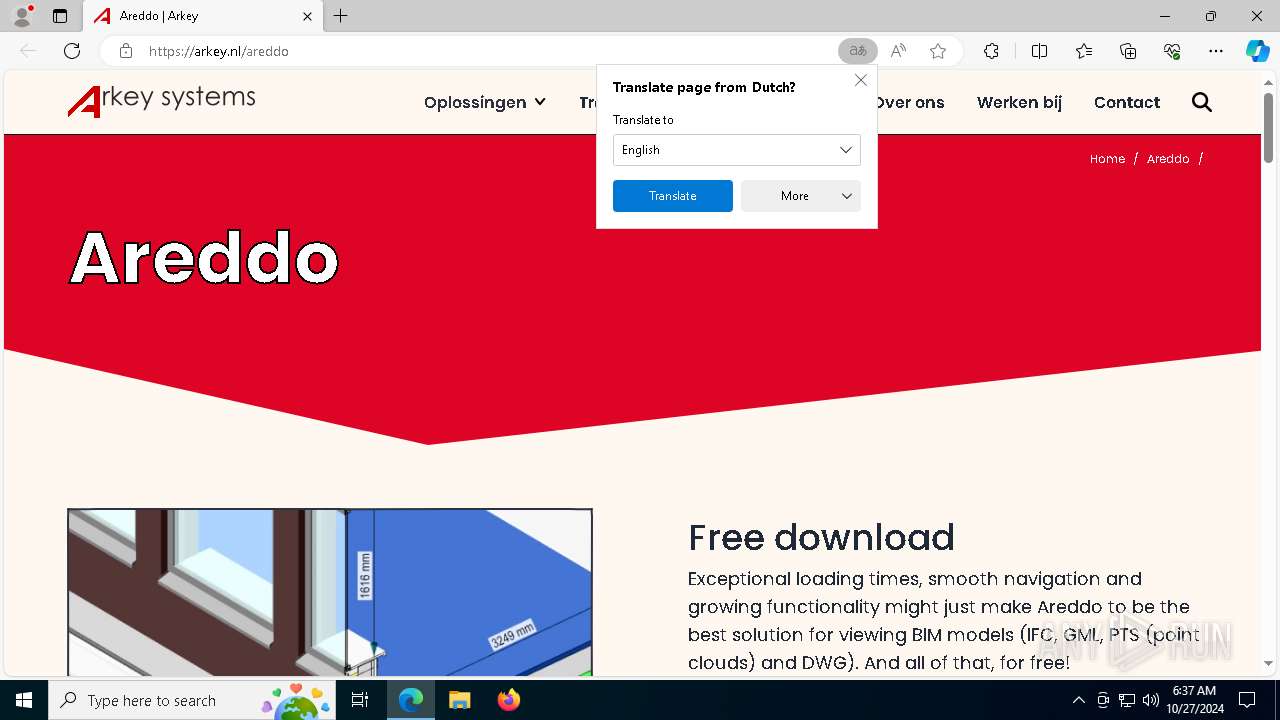
Task: Click the address bar URL
Action: [x=219, y=51]
